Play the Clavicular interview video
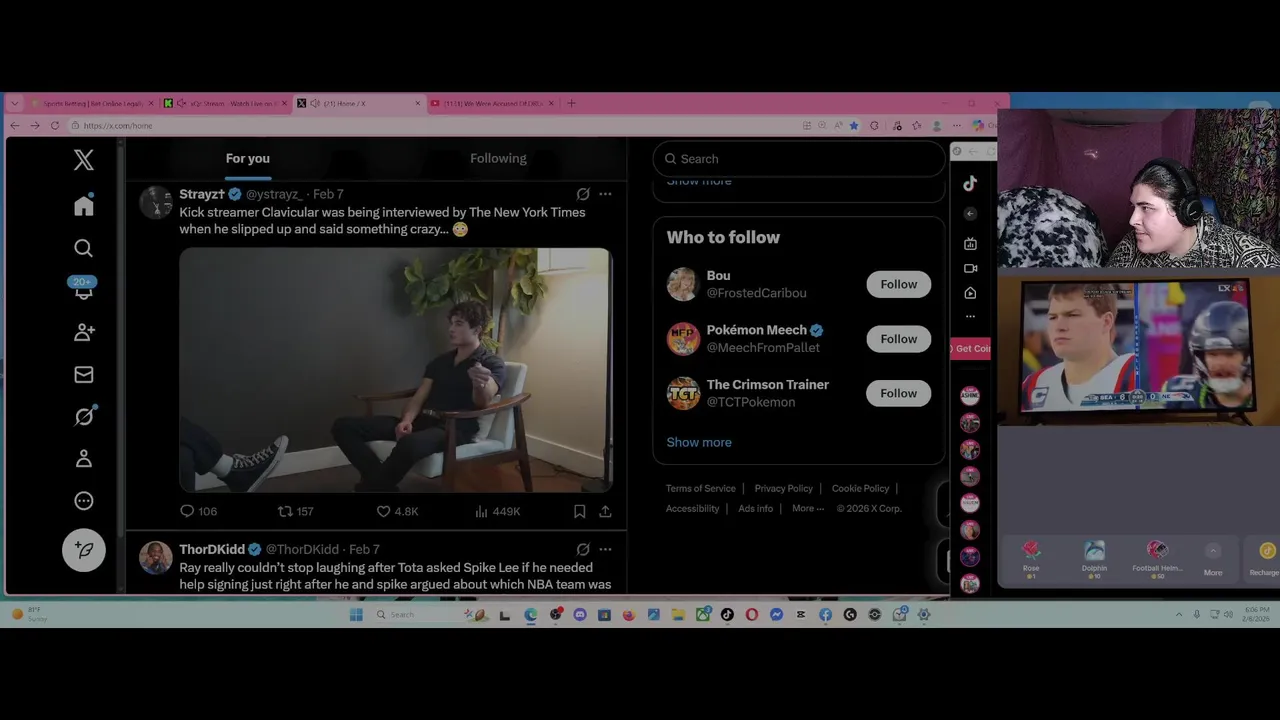Screen dimensions: 1280x720 [x=396, y=370]
